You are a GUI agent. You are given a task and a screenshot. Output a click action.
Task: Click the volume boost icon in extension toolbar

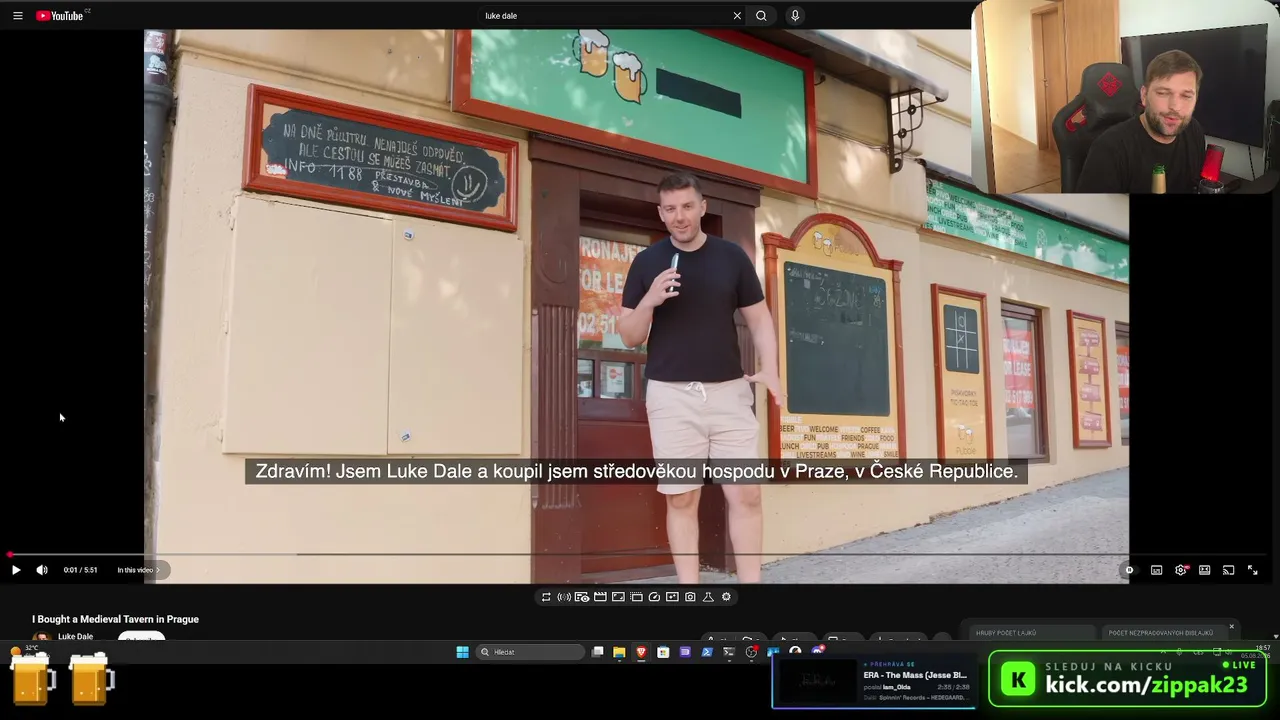pos(564,597)
